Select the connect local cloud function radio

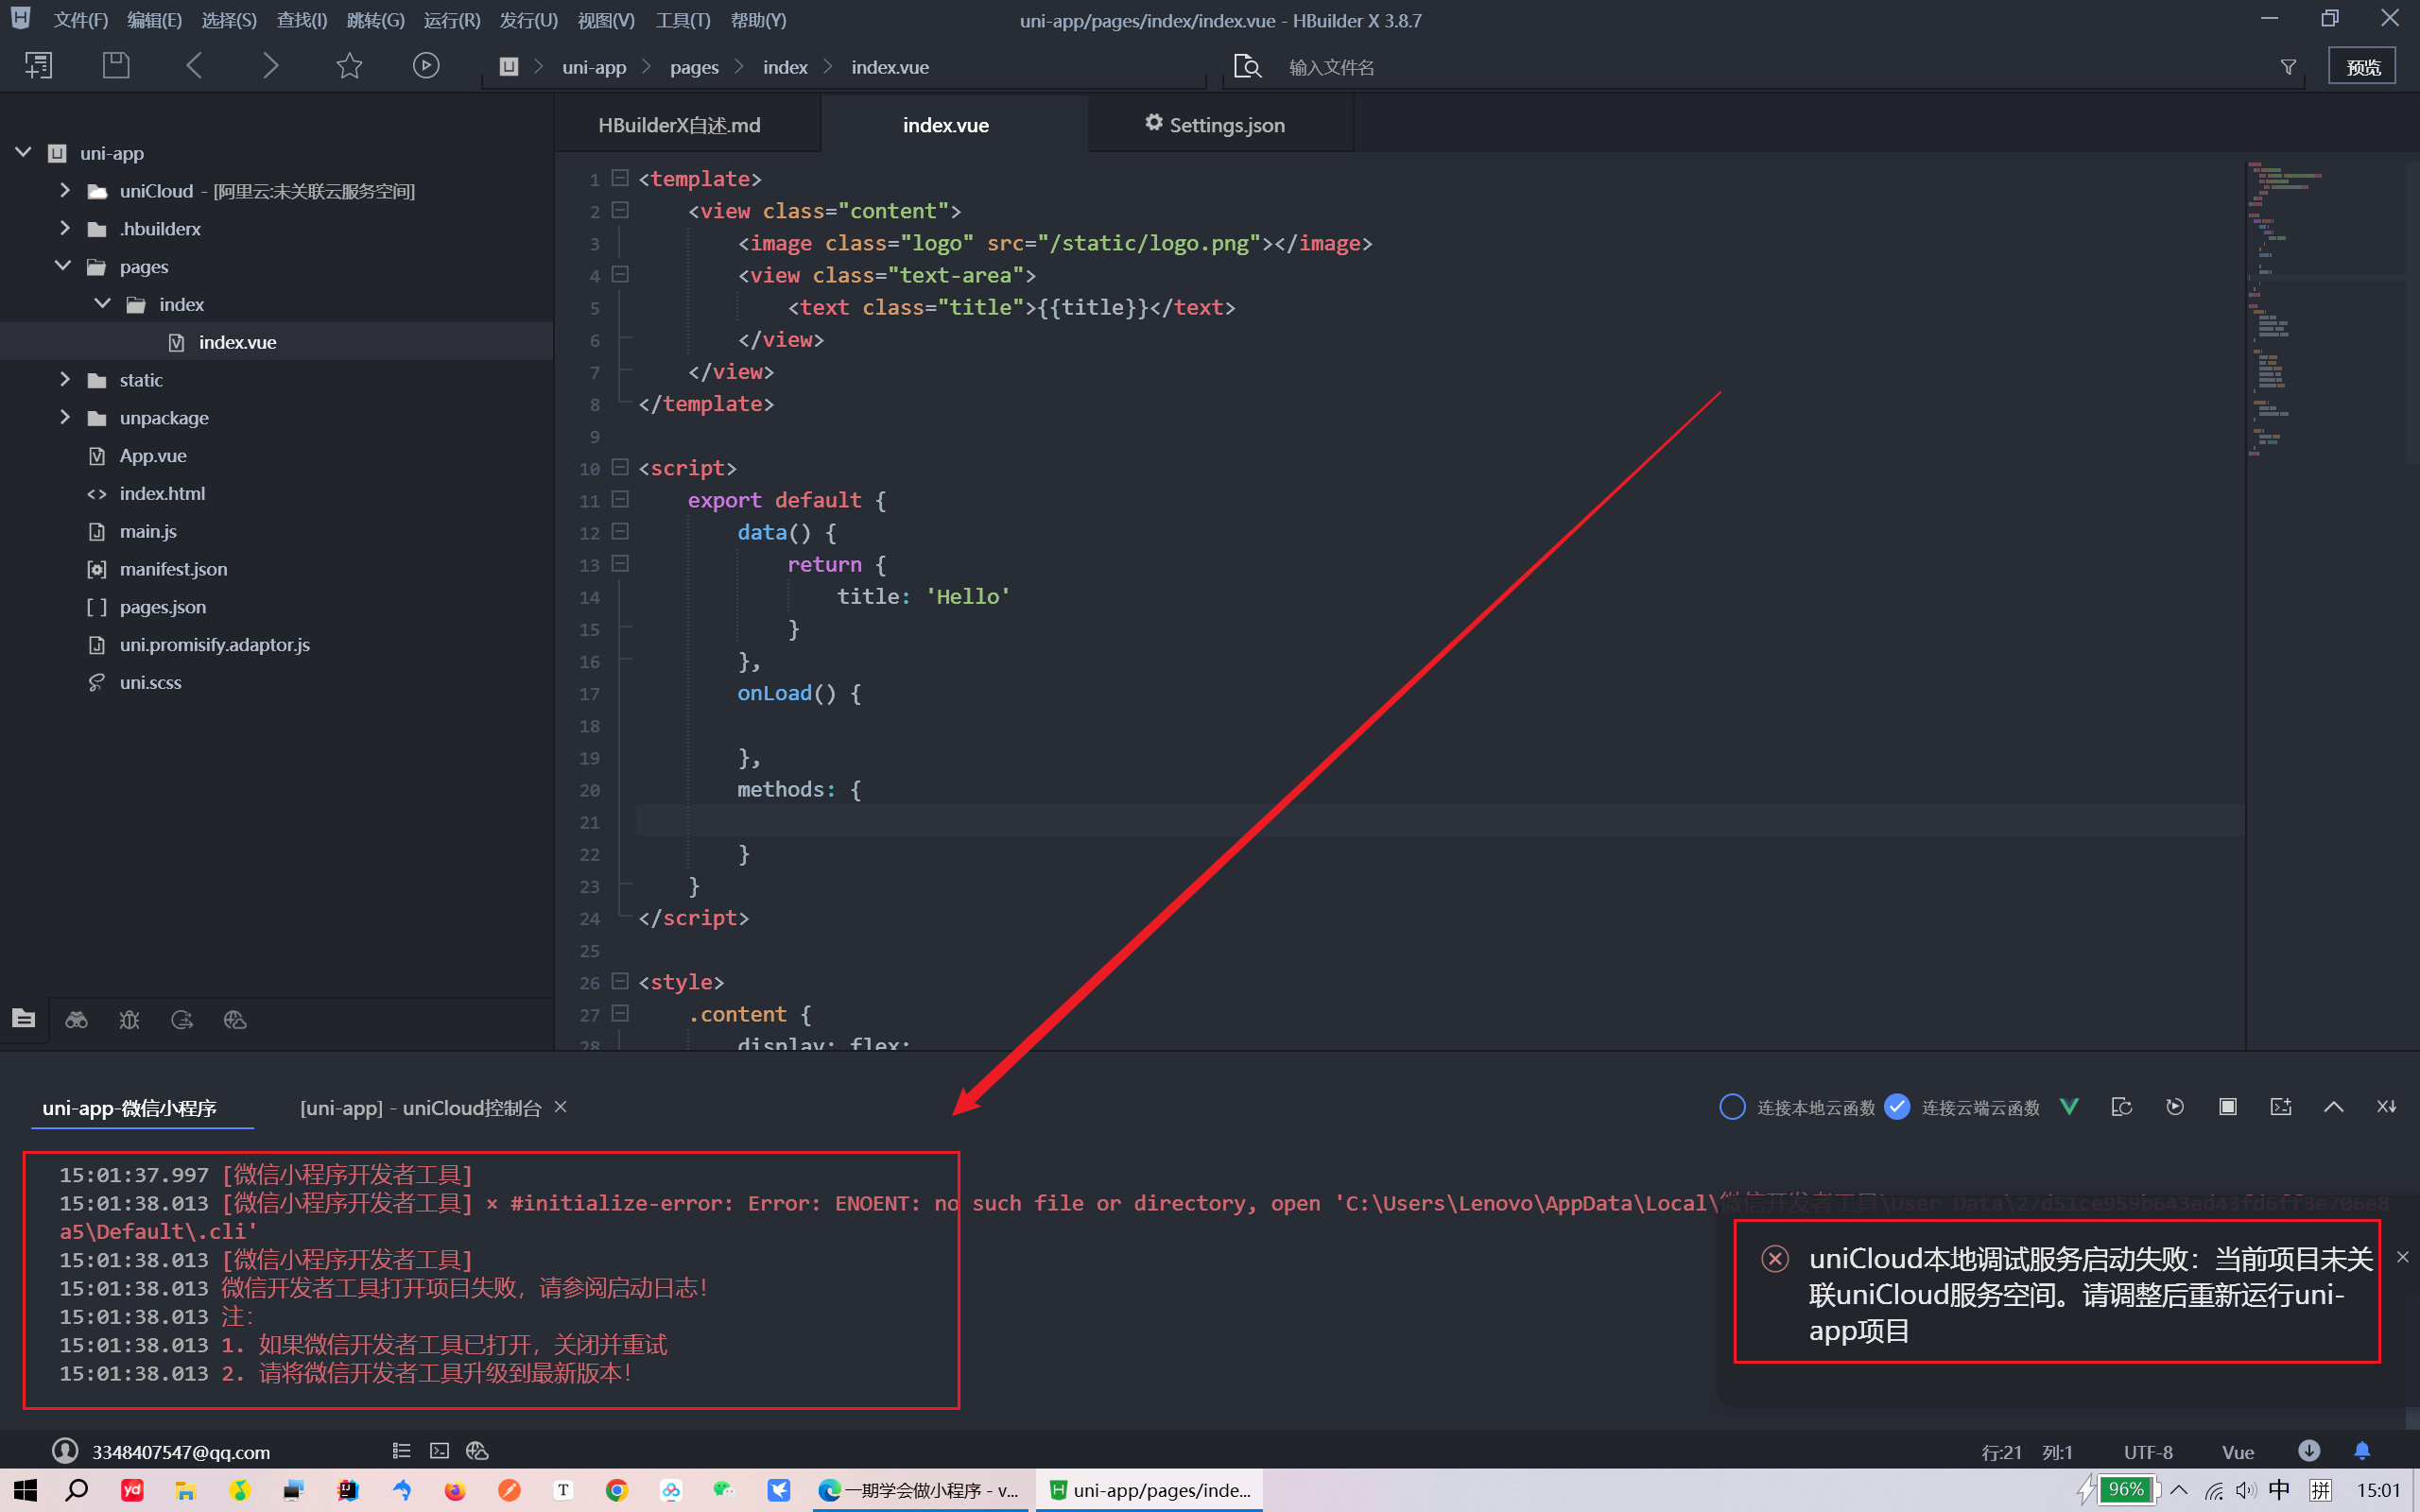1732,1107
